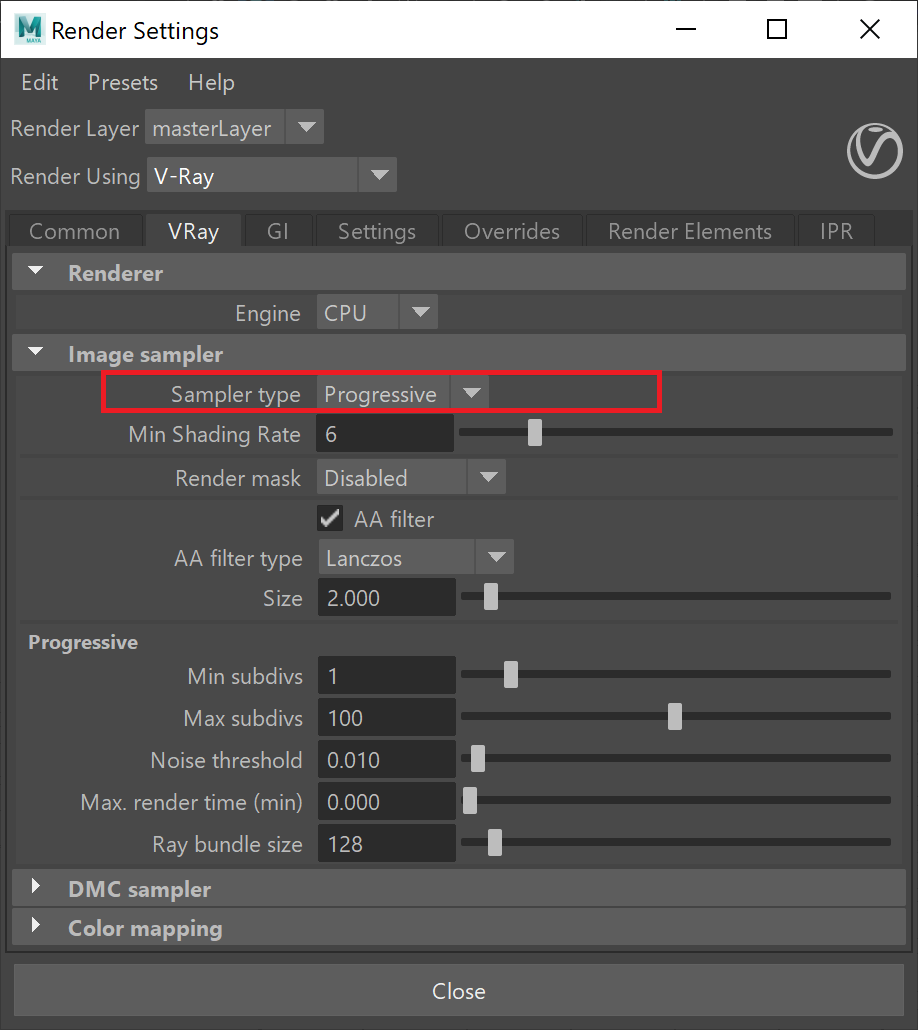Click the Maya app icon in title bar
This screenshot has height=1030, width=918.
[30, 30]
